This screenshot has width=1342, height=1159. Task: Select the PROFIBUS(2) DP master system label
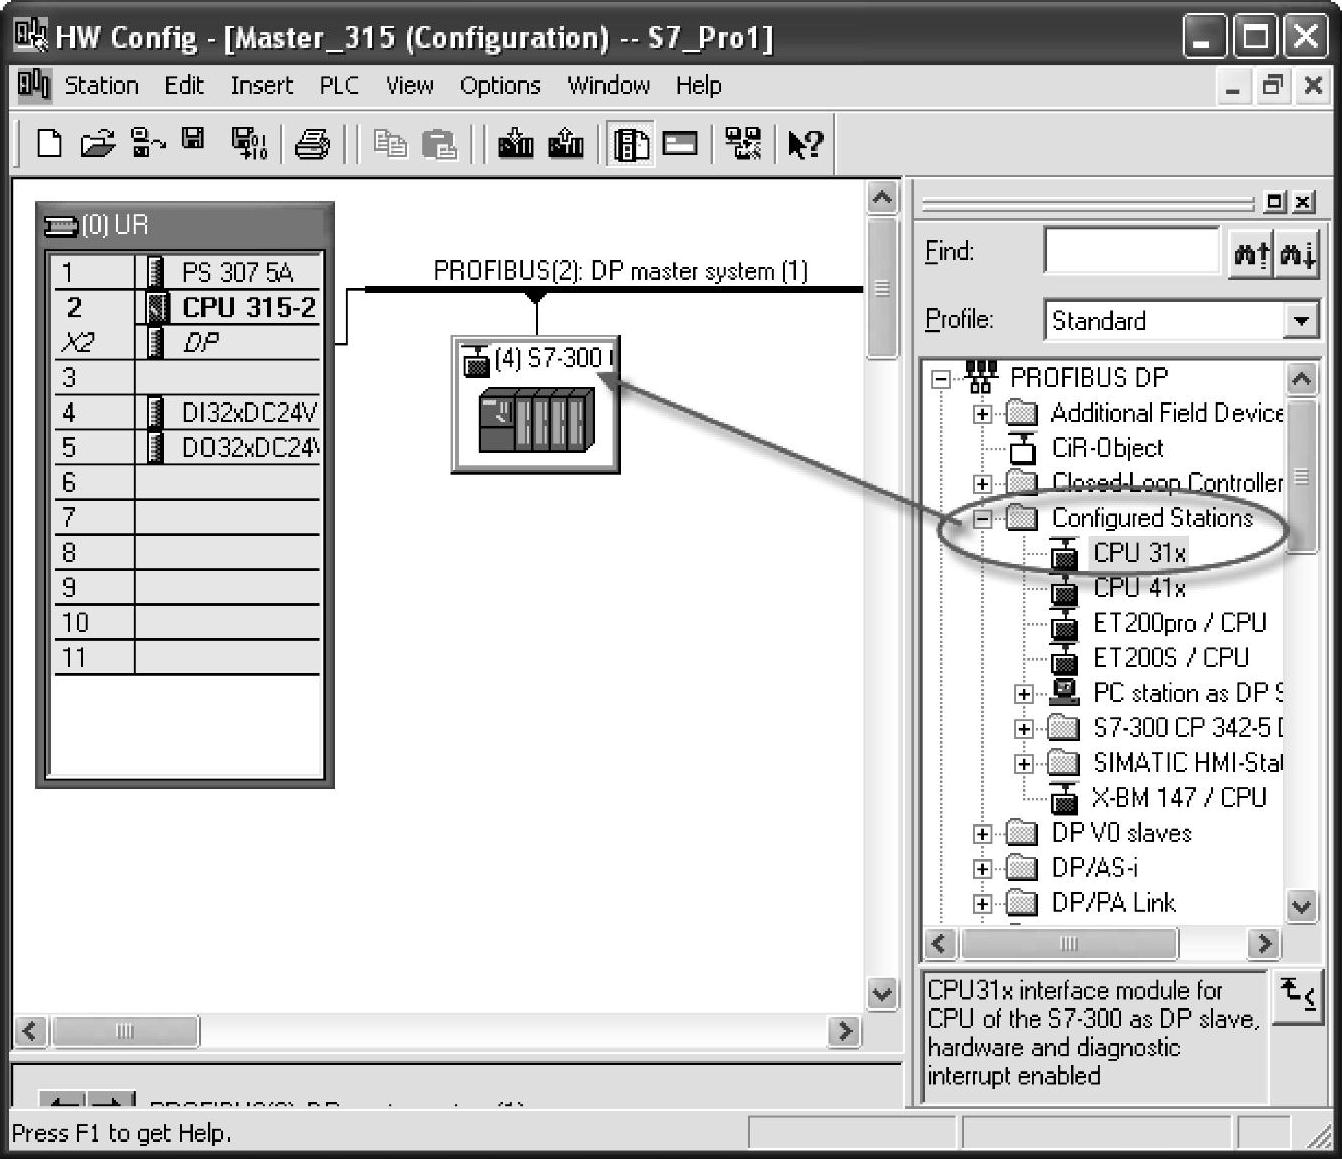point(620,271)
